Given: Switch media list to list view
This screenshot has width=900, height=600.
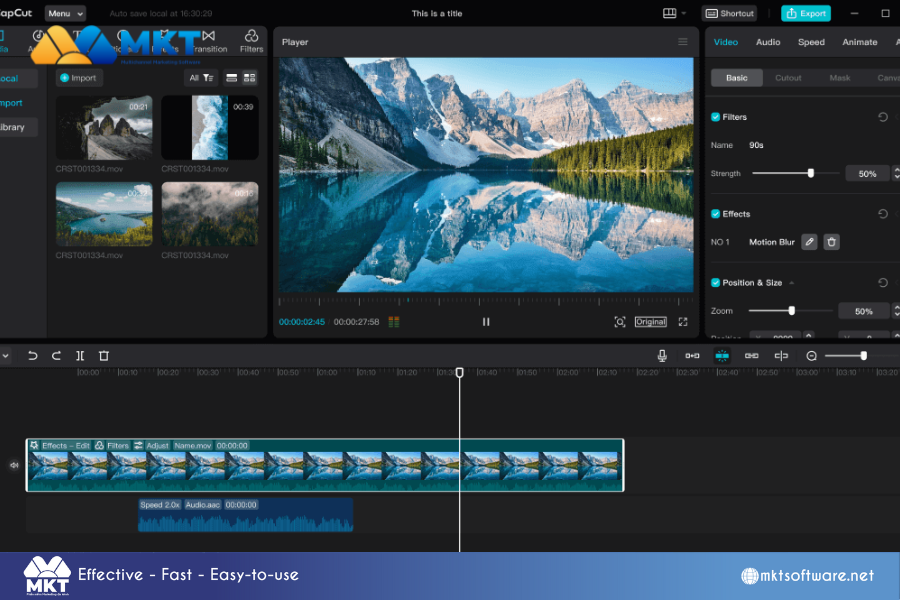Looking at the screenshot, I should click(232, 78).
